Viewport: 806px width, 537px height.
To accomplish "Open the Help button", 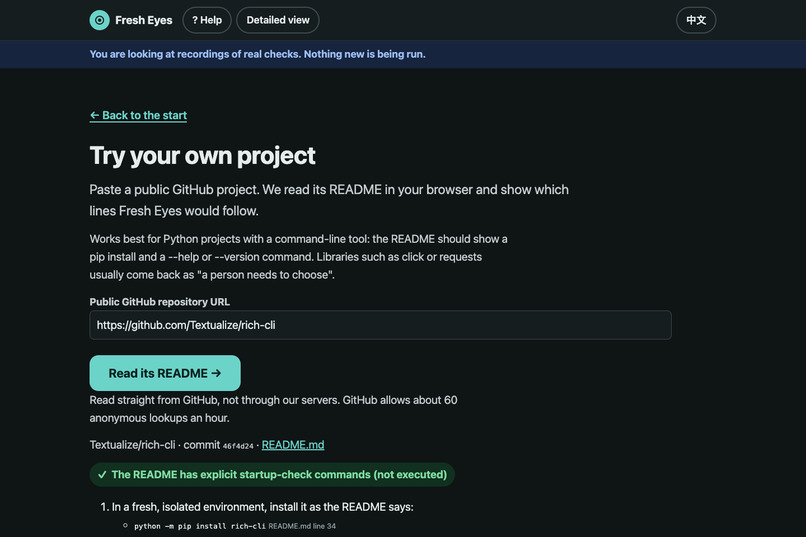I will tap(207, 20).
